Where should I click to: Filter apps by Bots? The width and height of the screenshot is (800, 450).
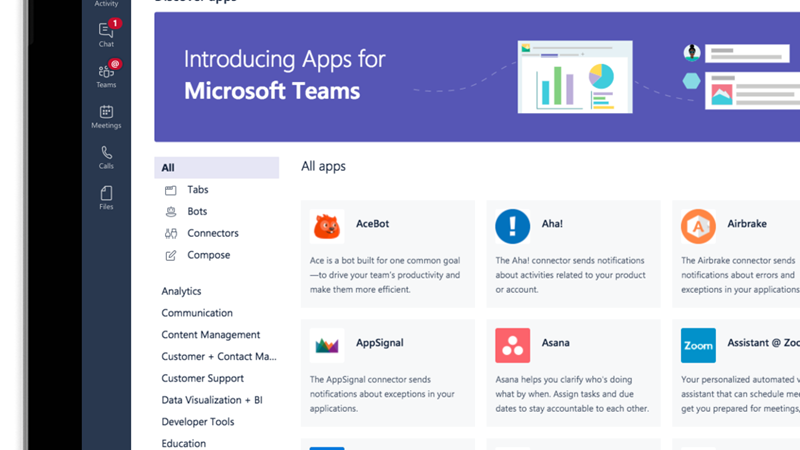[x=197, y=212]
